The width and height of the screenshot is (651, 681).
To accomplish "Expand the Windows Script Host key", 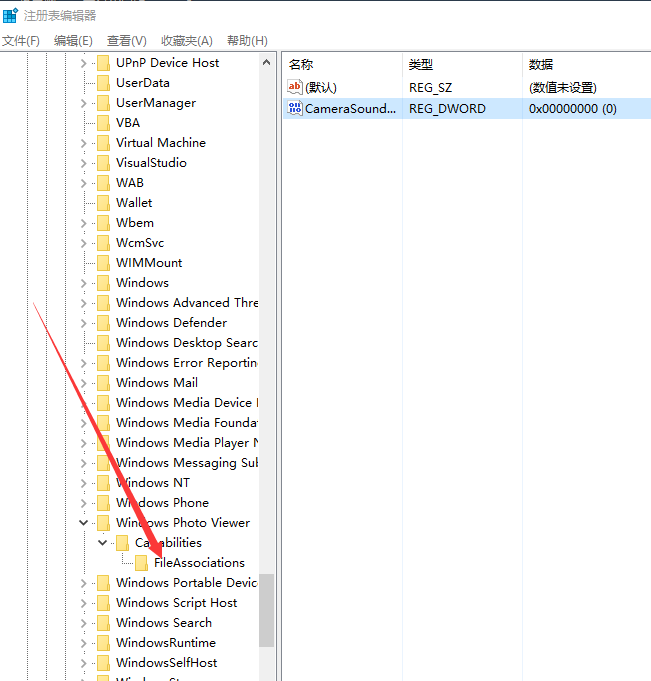I will coord(83,603).
